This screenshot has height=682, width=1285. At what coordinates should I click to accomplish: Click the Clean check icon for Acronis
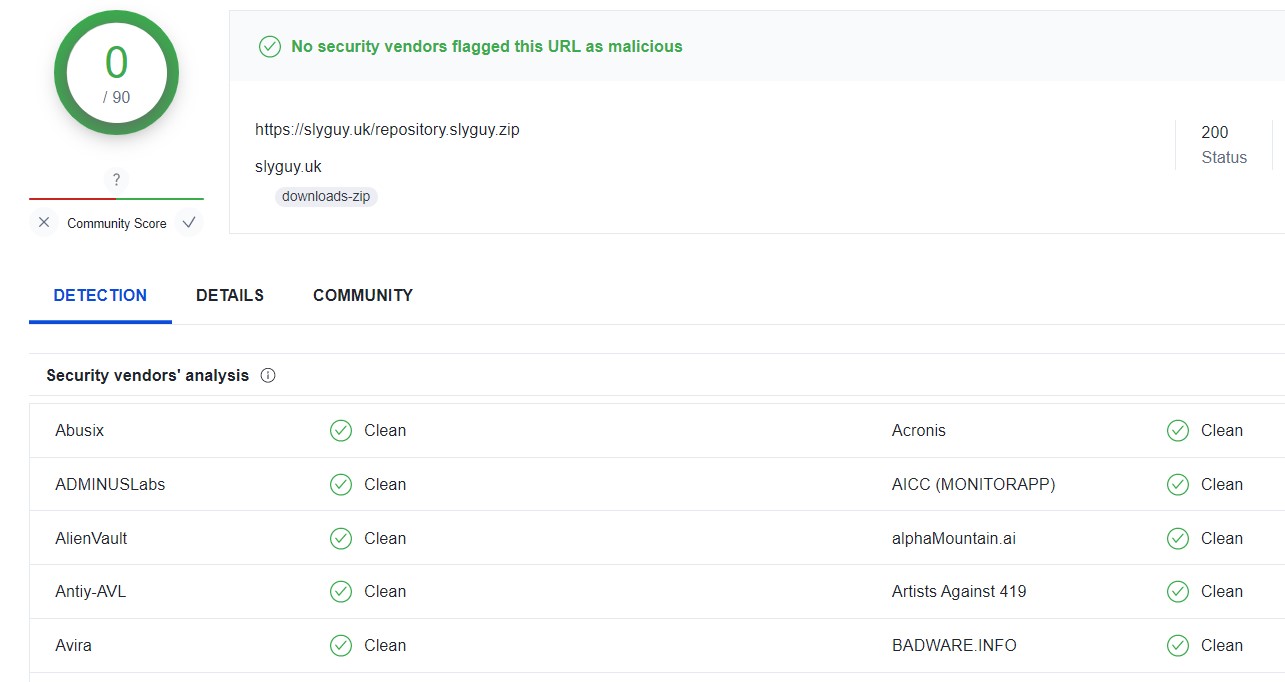click(1178, 431)
